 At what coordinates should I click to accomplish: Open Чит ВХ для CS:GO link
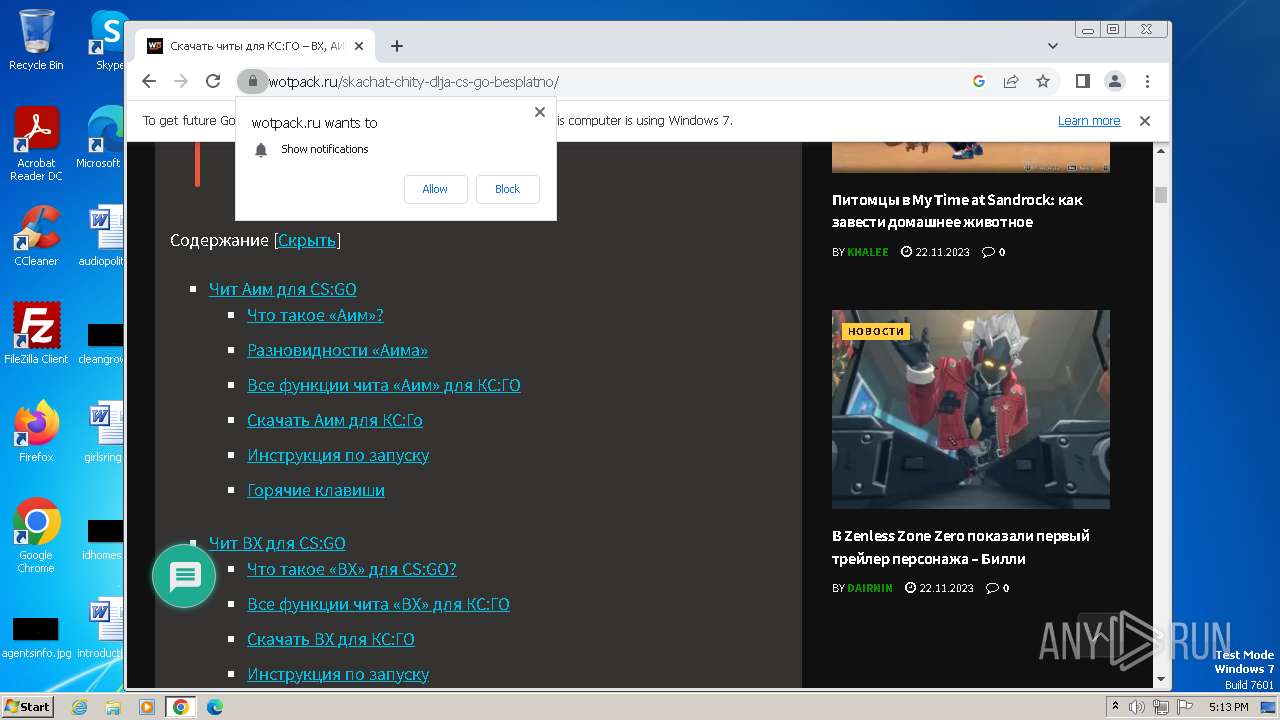click(277, 543)
